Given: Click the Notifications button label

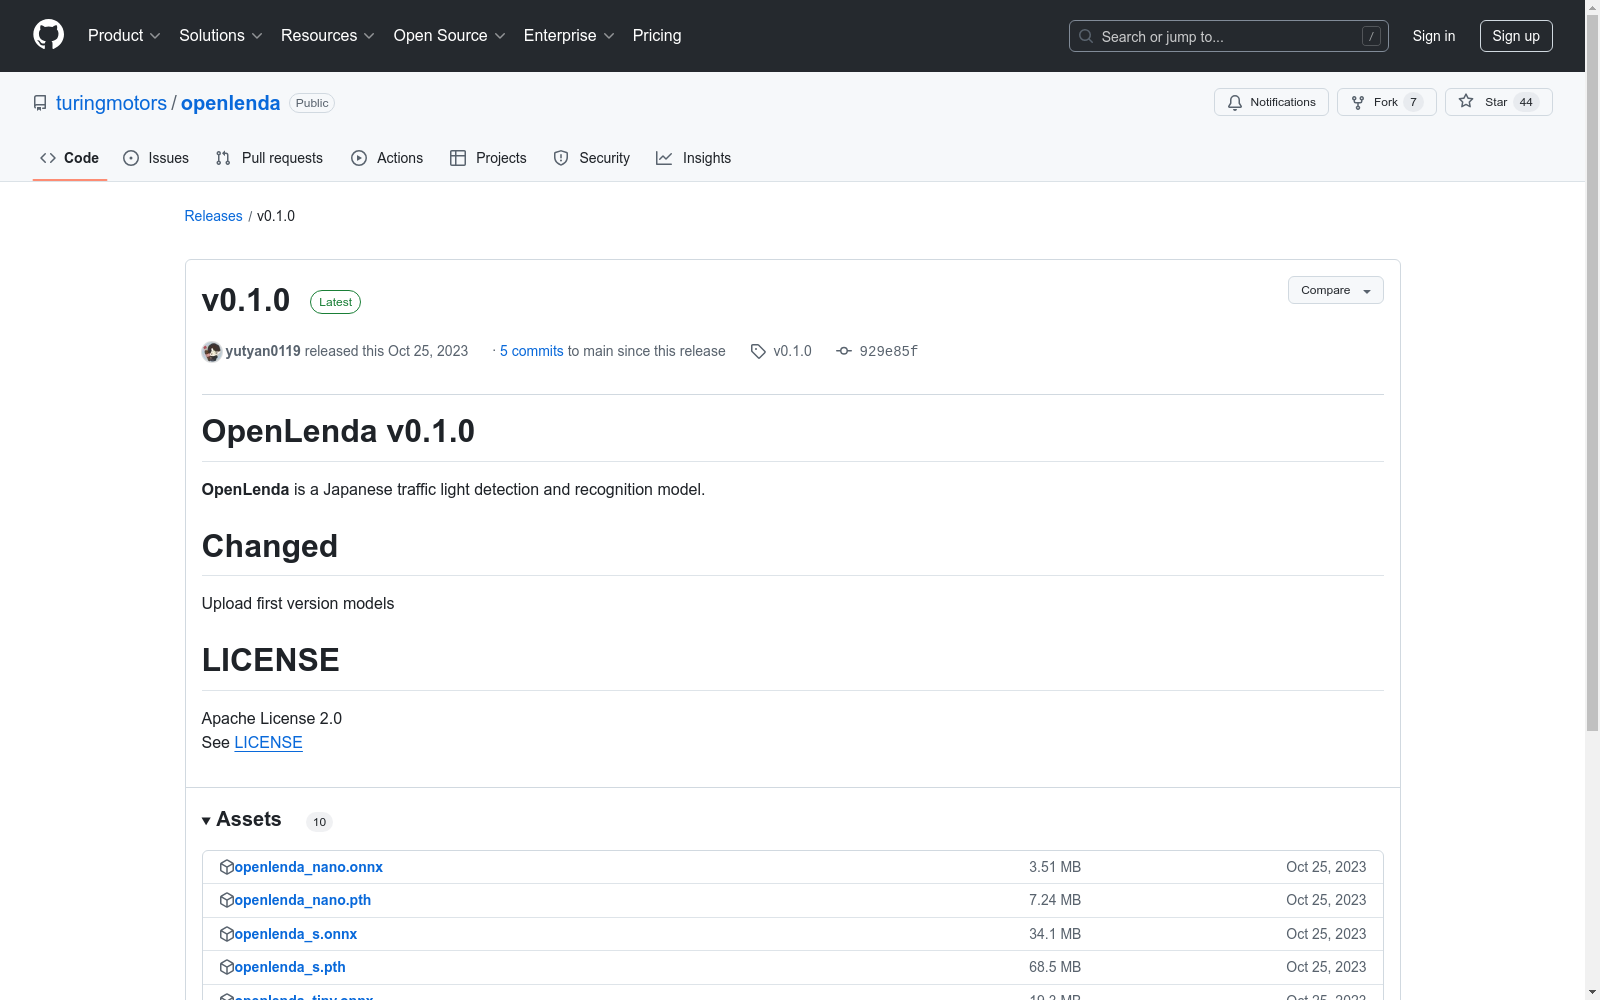Looking at the screenshot, I should tap(1283, 102).
